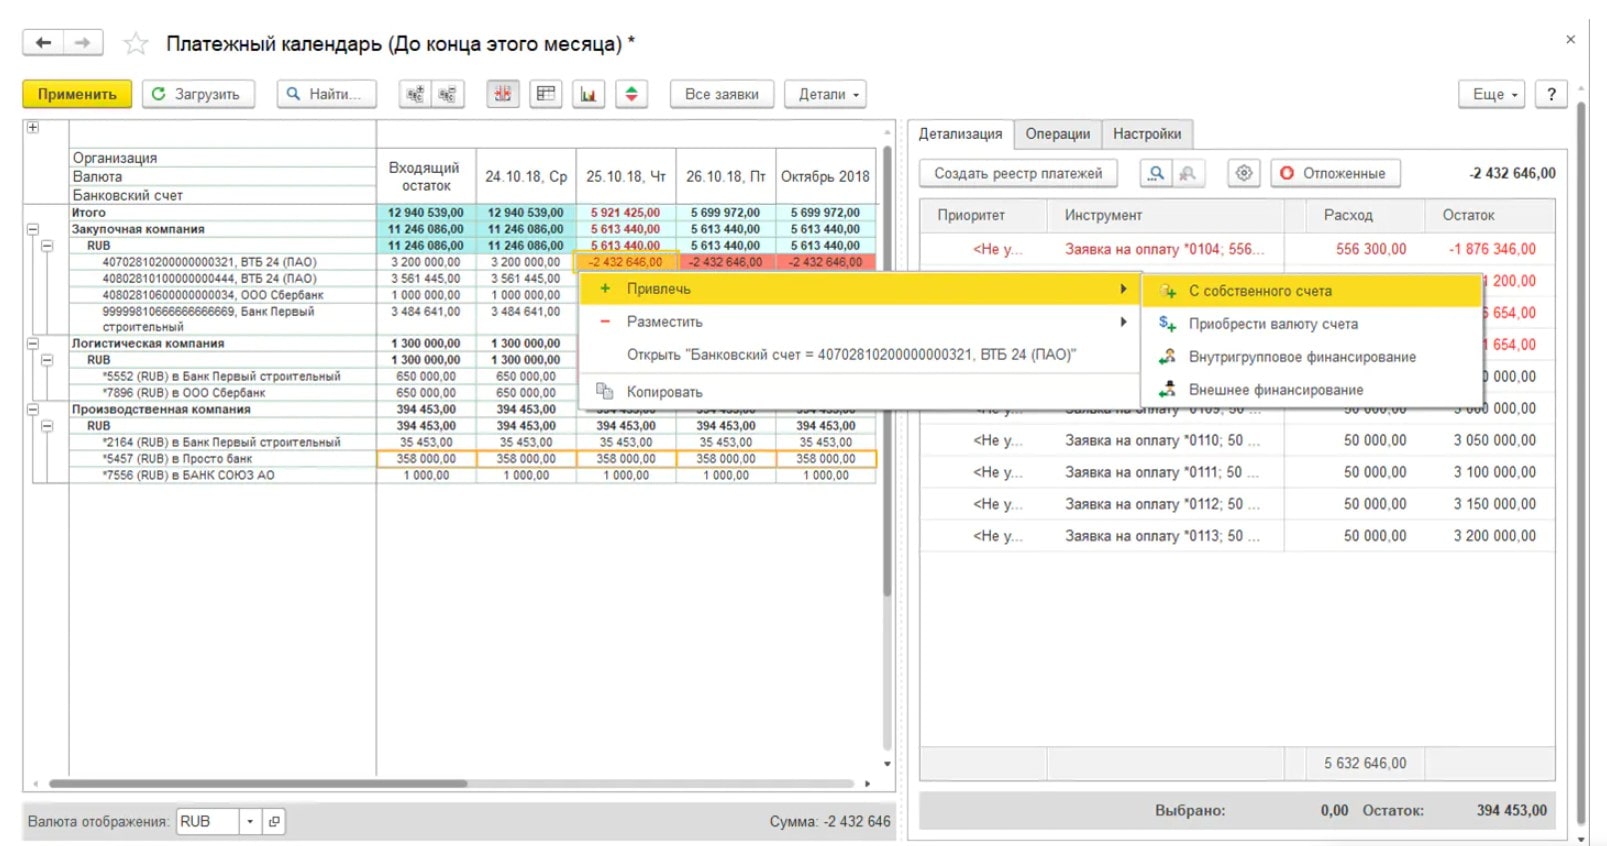Screen dimensions: 1607x846
Task: Collapse the Закупочная компания group
Action: 33,229
